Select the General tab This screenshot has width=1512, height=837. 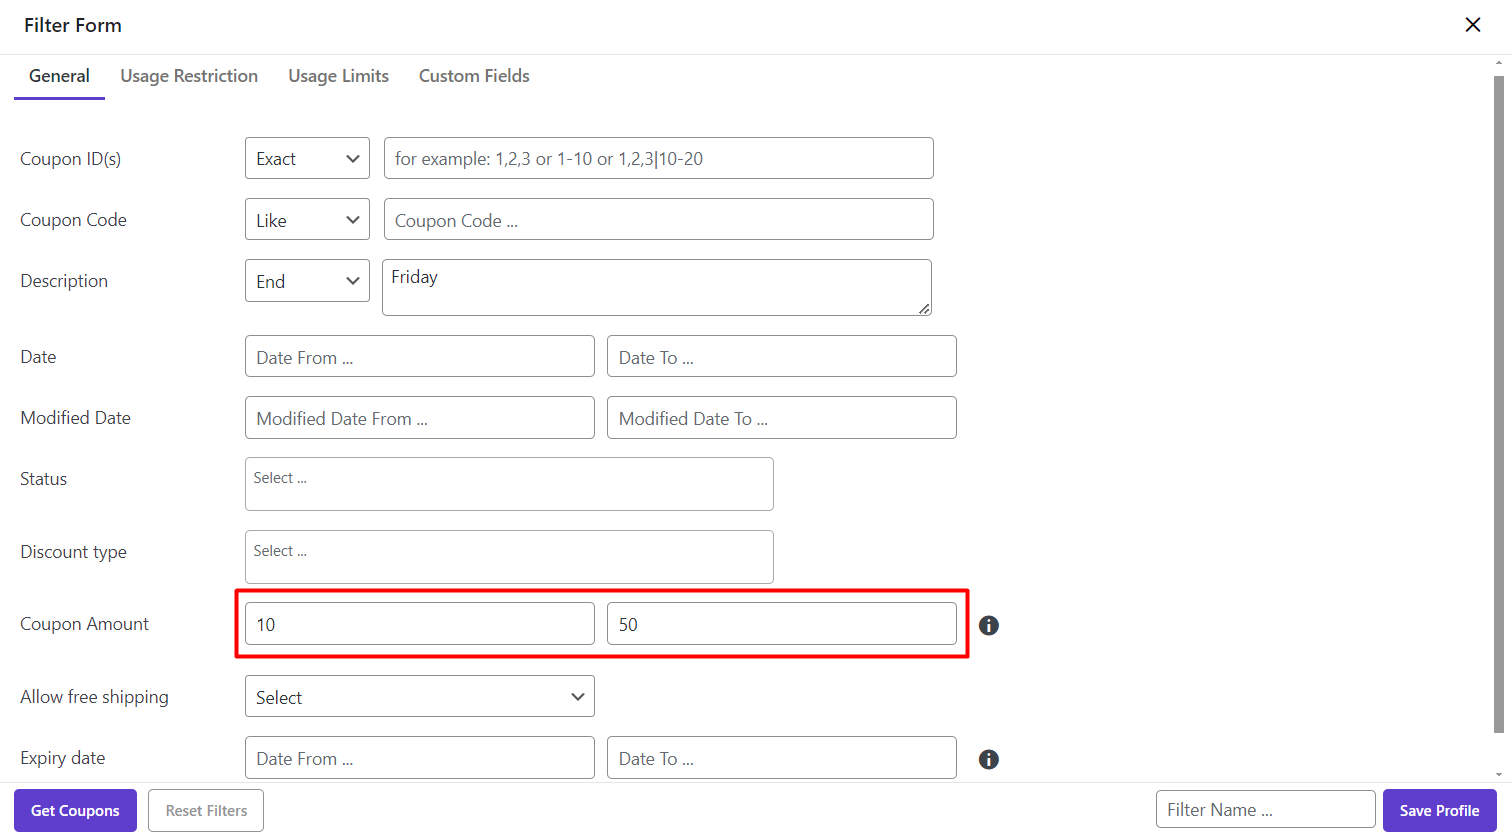[59, 76]
